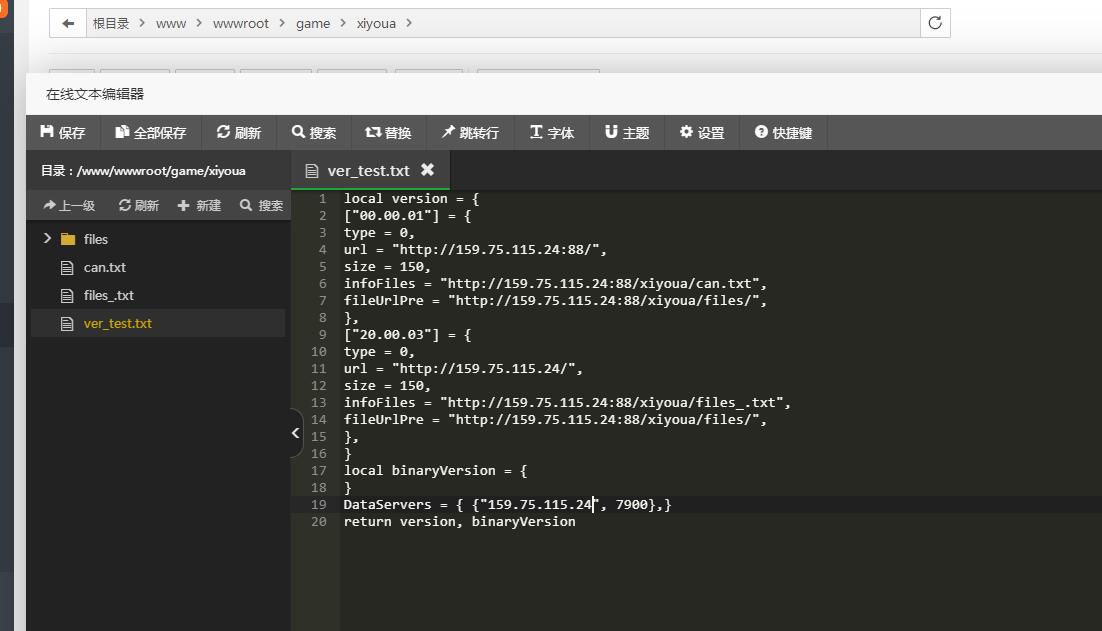1102x631 pixels.
Task: Open Jump to line (跳转行)
Action: click(x=470, y=132)
